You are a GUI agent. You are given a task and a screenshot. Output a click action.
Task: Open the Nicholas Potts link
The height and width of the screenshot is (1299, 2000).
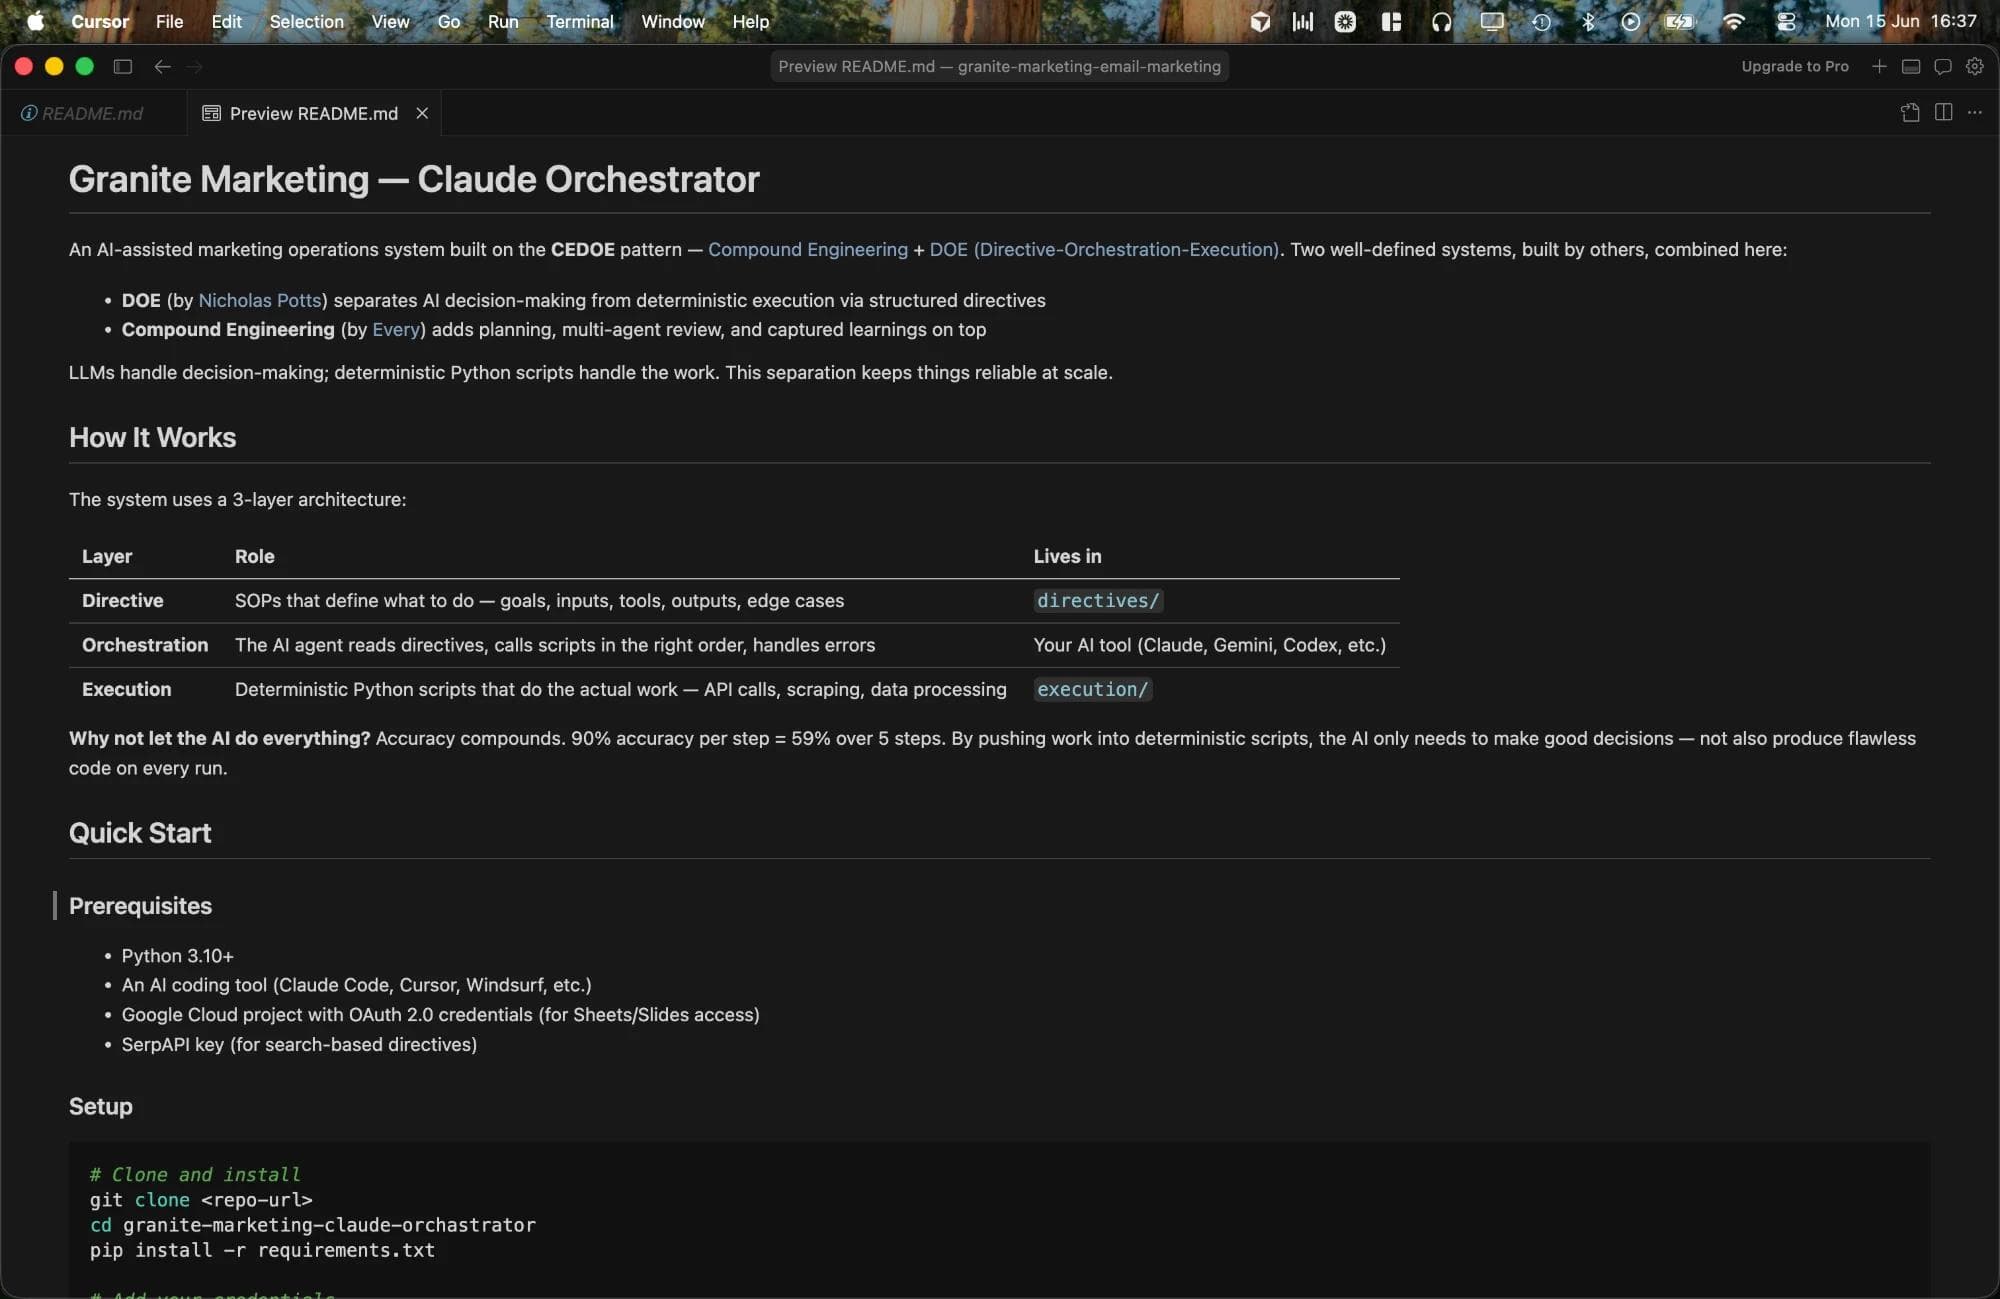tap(260, 300)
